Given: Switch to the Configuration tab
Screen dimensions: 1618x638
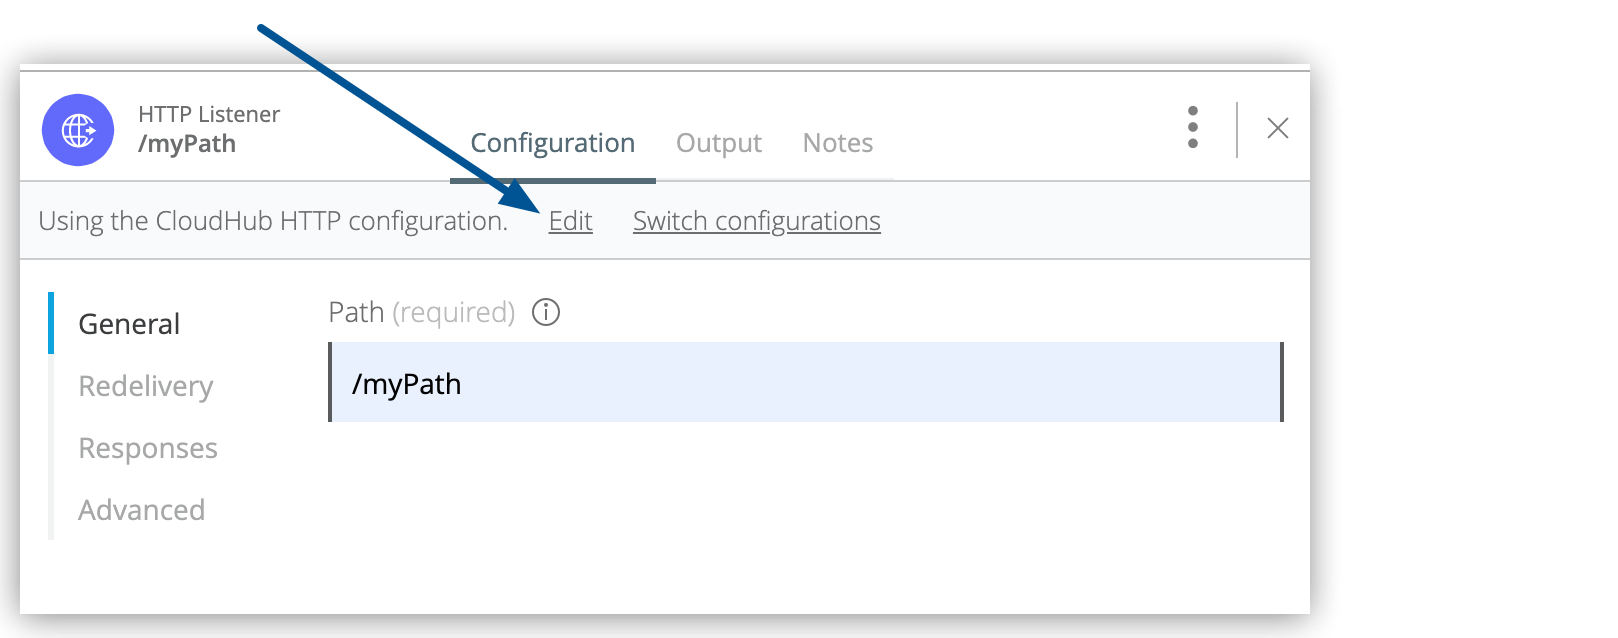Looking at the screenshot, I should pos(552,144).
